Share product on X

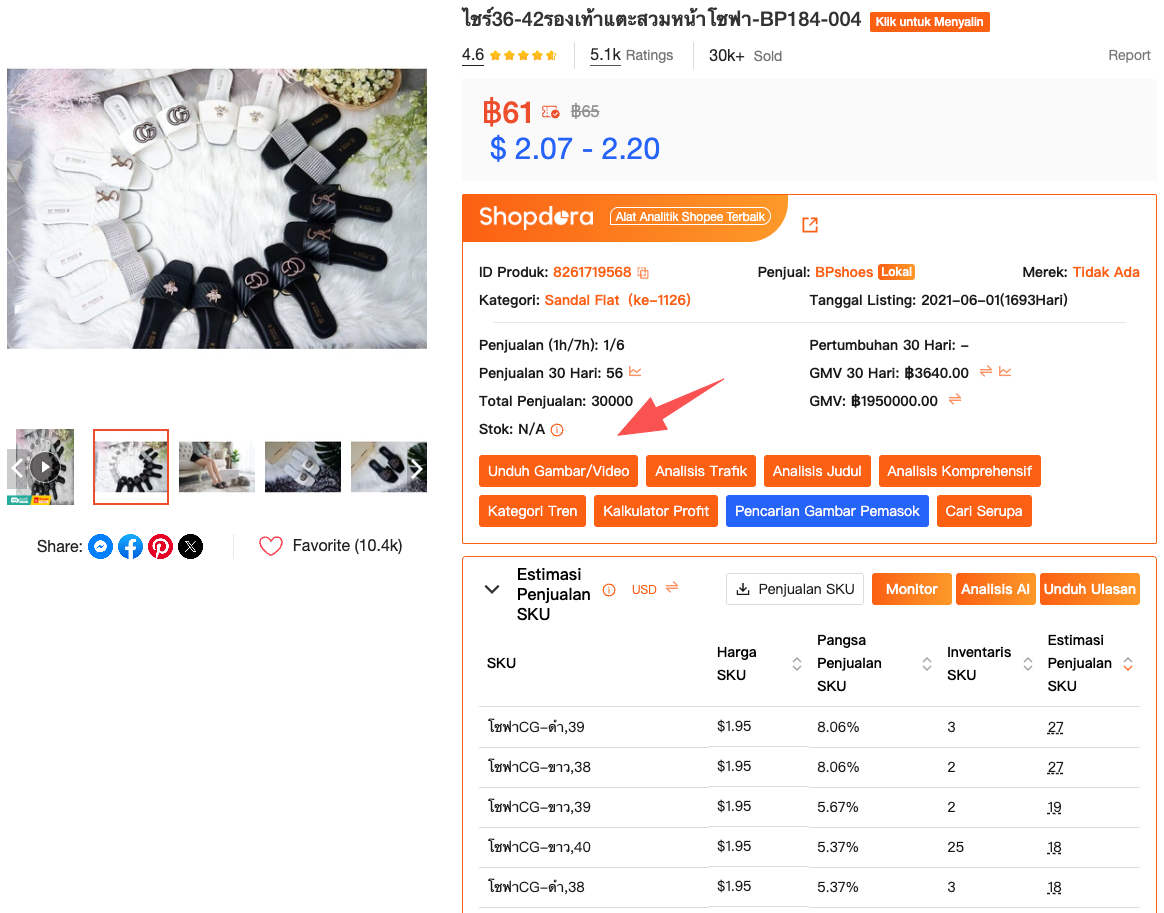pos(190,546)
